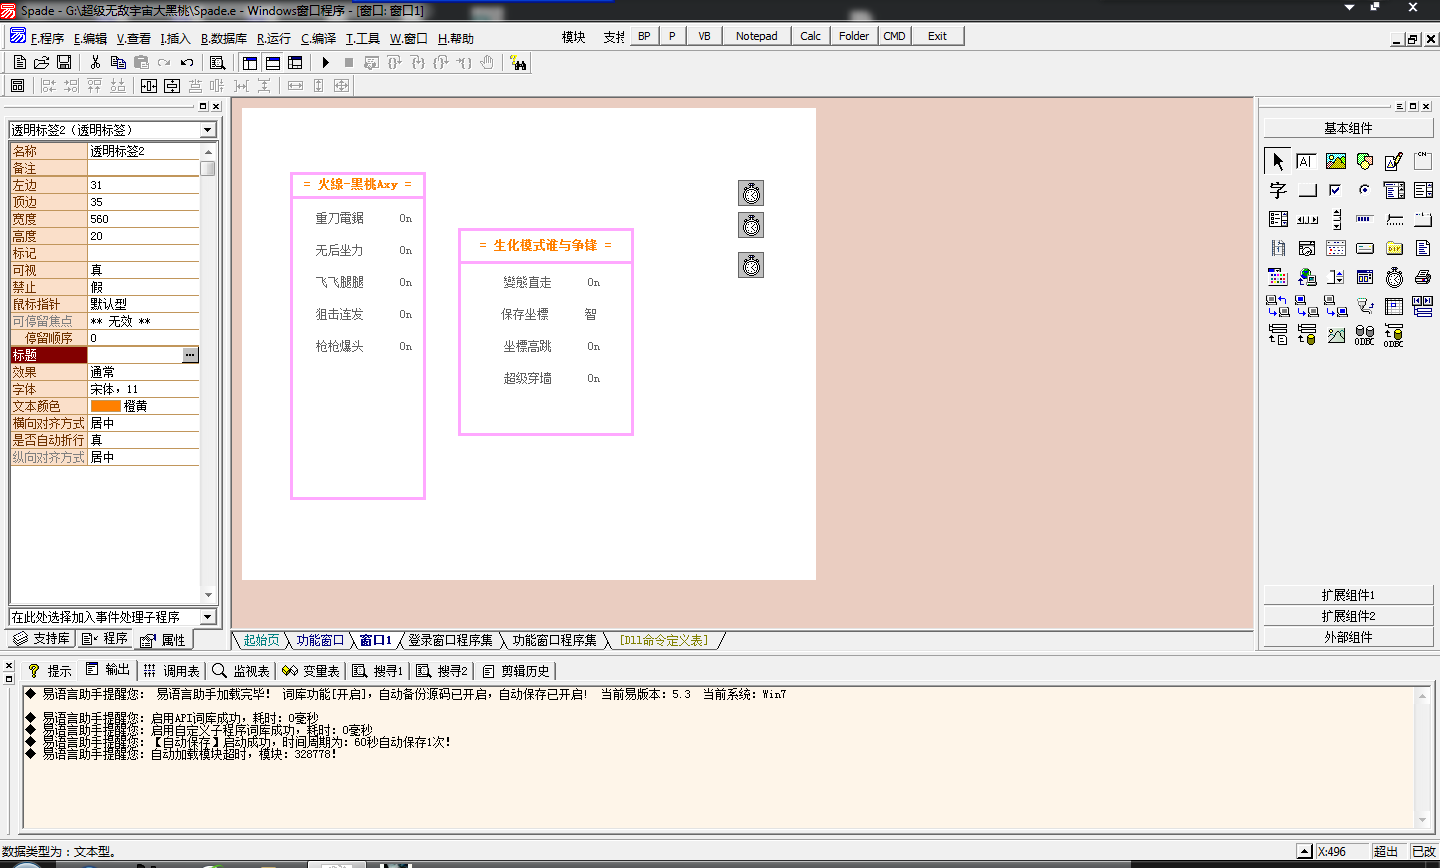Select the 生化模式谁与争锋 label on canvas
The image size is (1440, 868).
[x=546, y=245]
